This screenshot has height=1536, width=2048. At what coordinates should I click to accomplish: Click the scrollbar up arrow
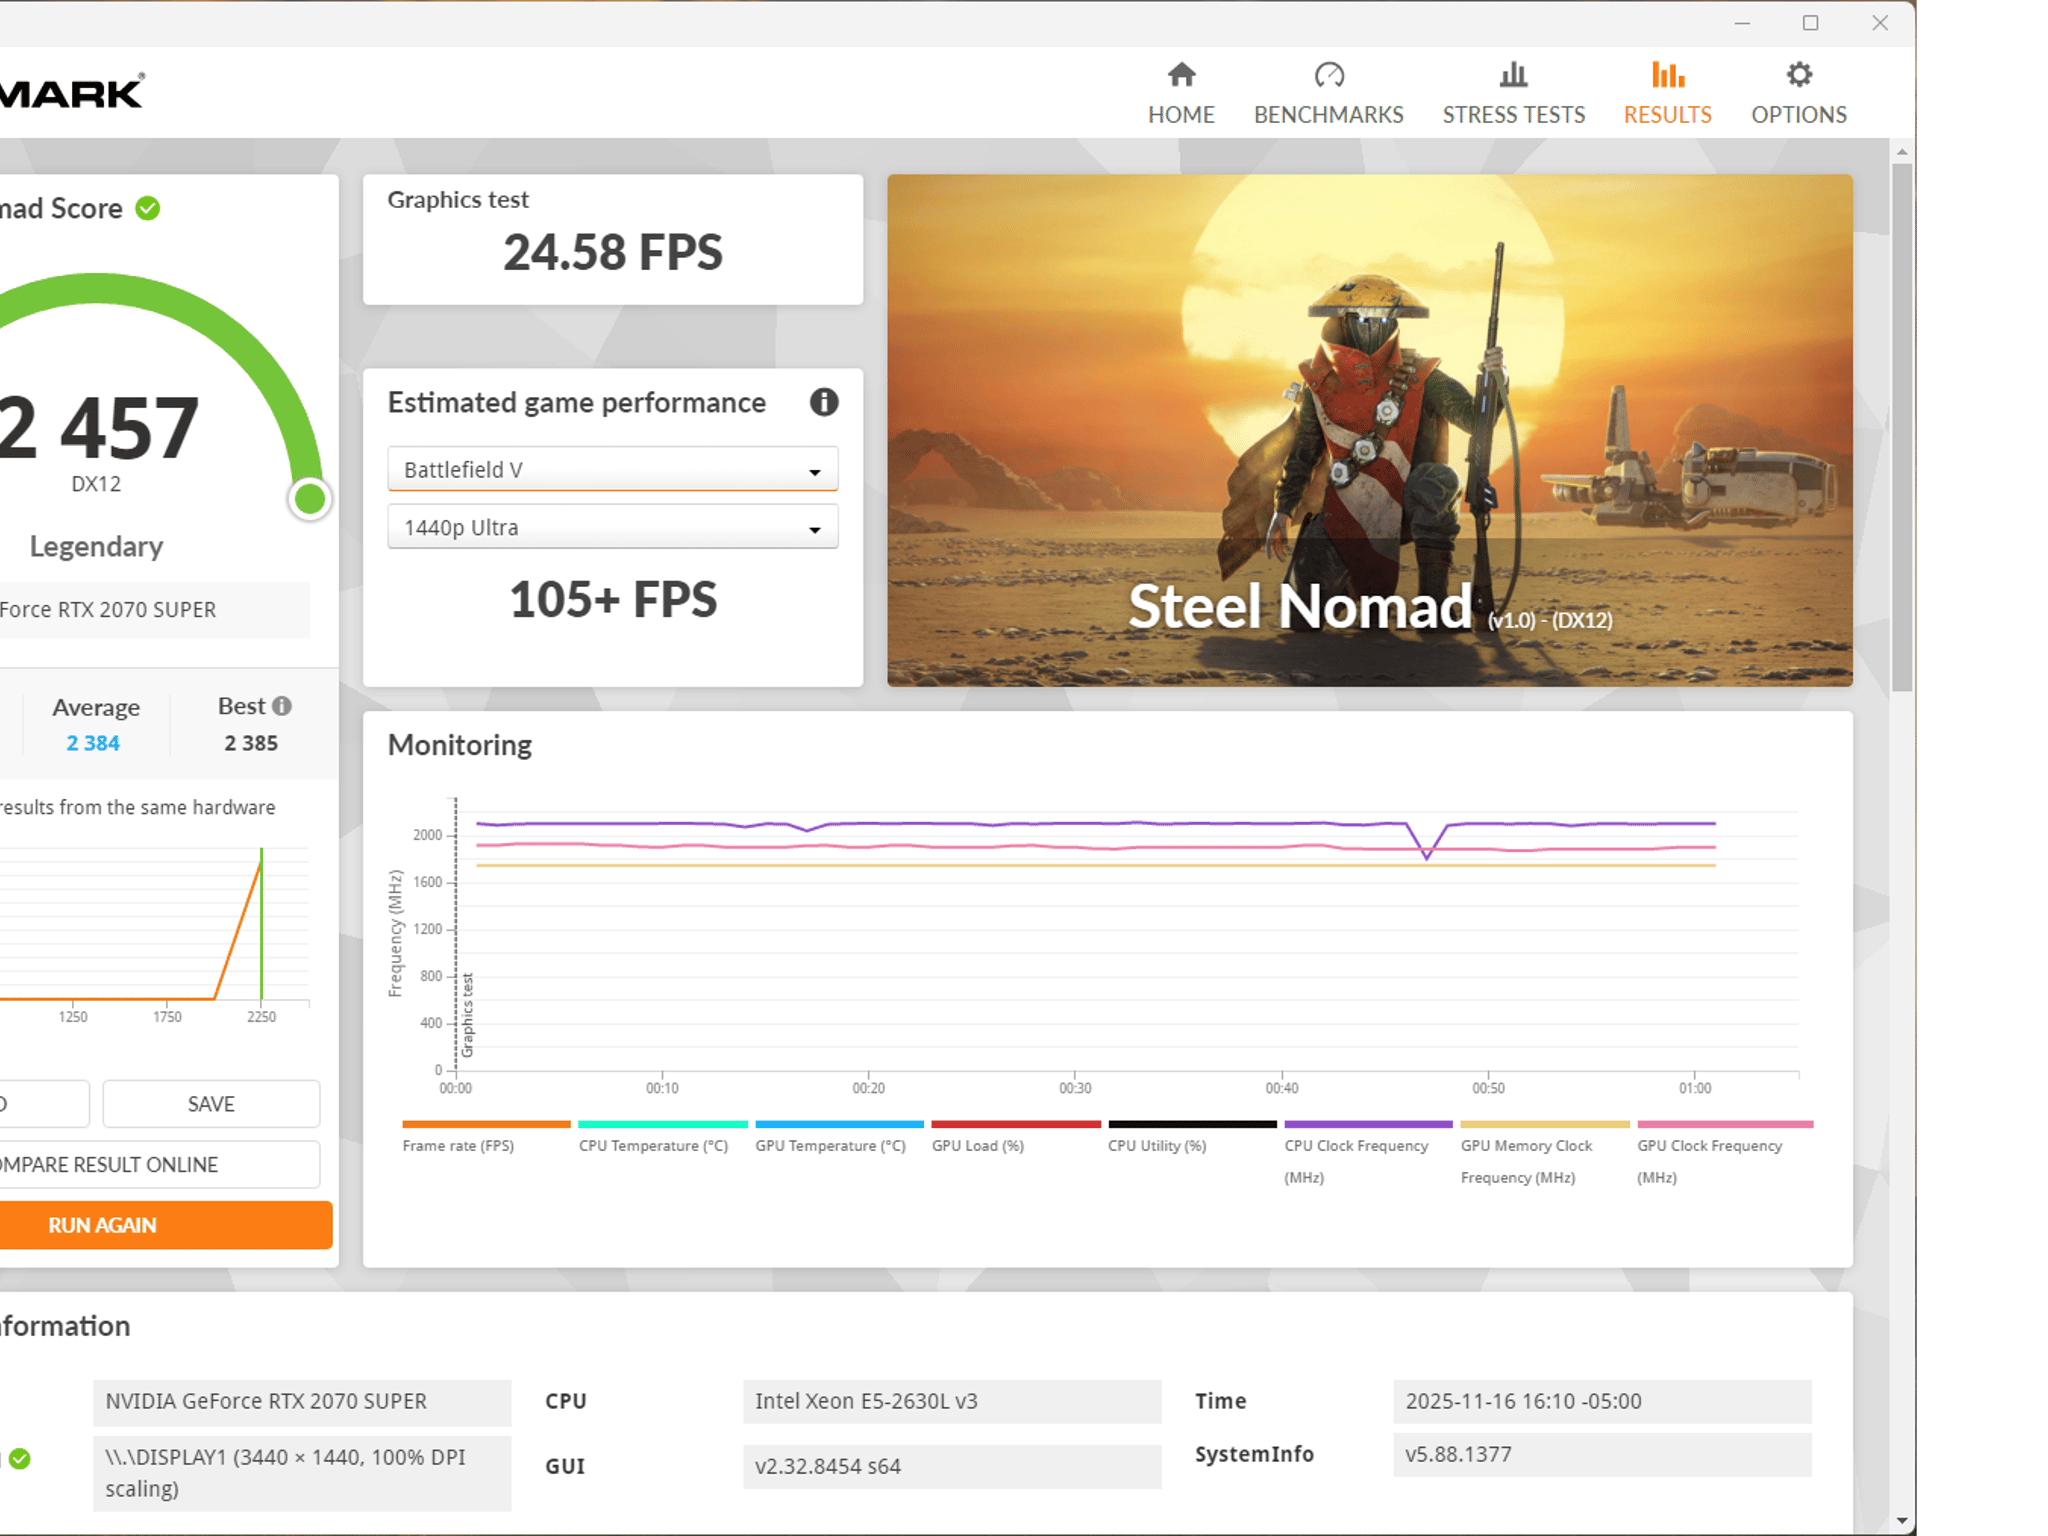1902,151
